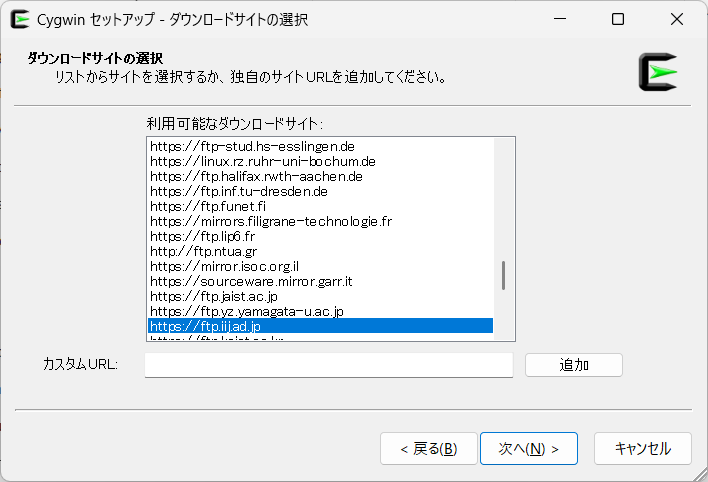Cancel setup with キャンセル button

pyautogui.click(x=643, y=449)
